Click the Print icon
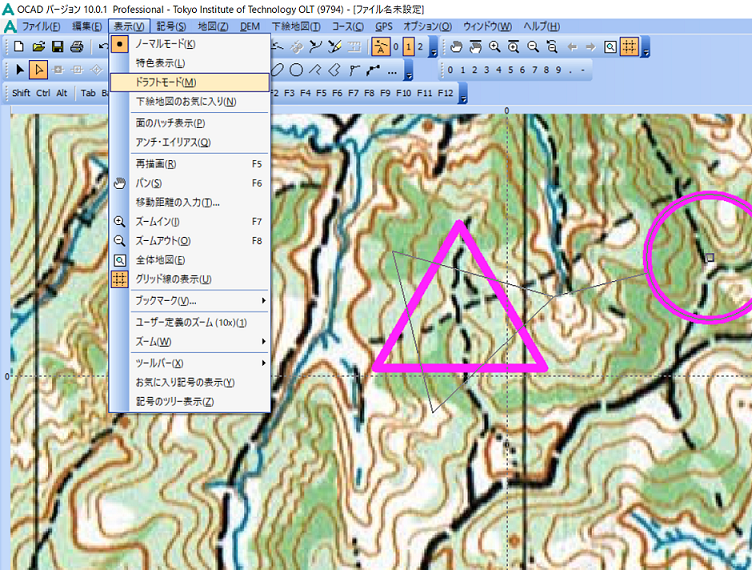This screenshot has width=752, height=570. point(77,47)
